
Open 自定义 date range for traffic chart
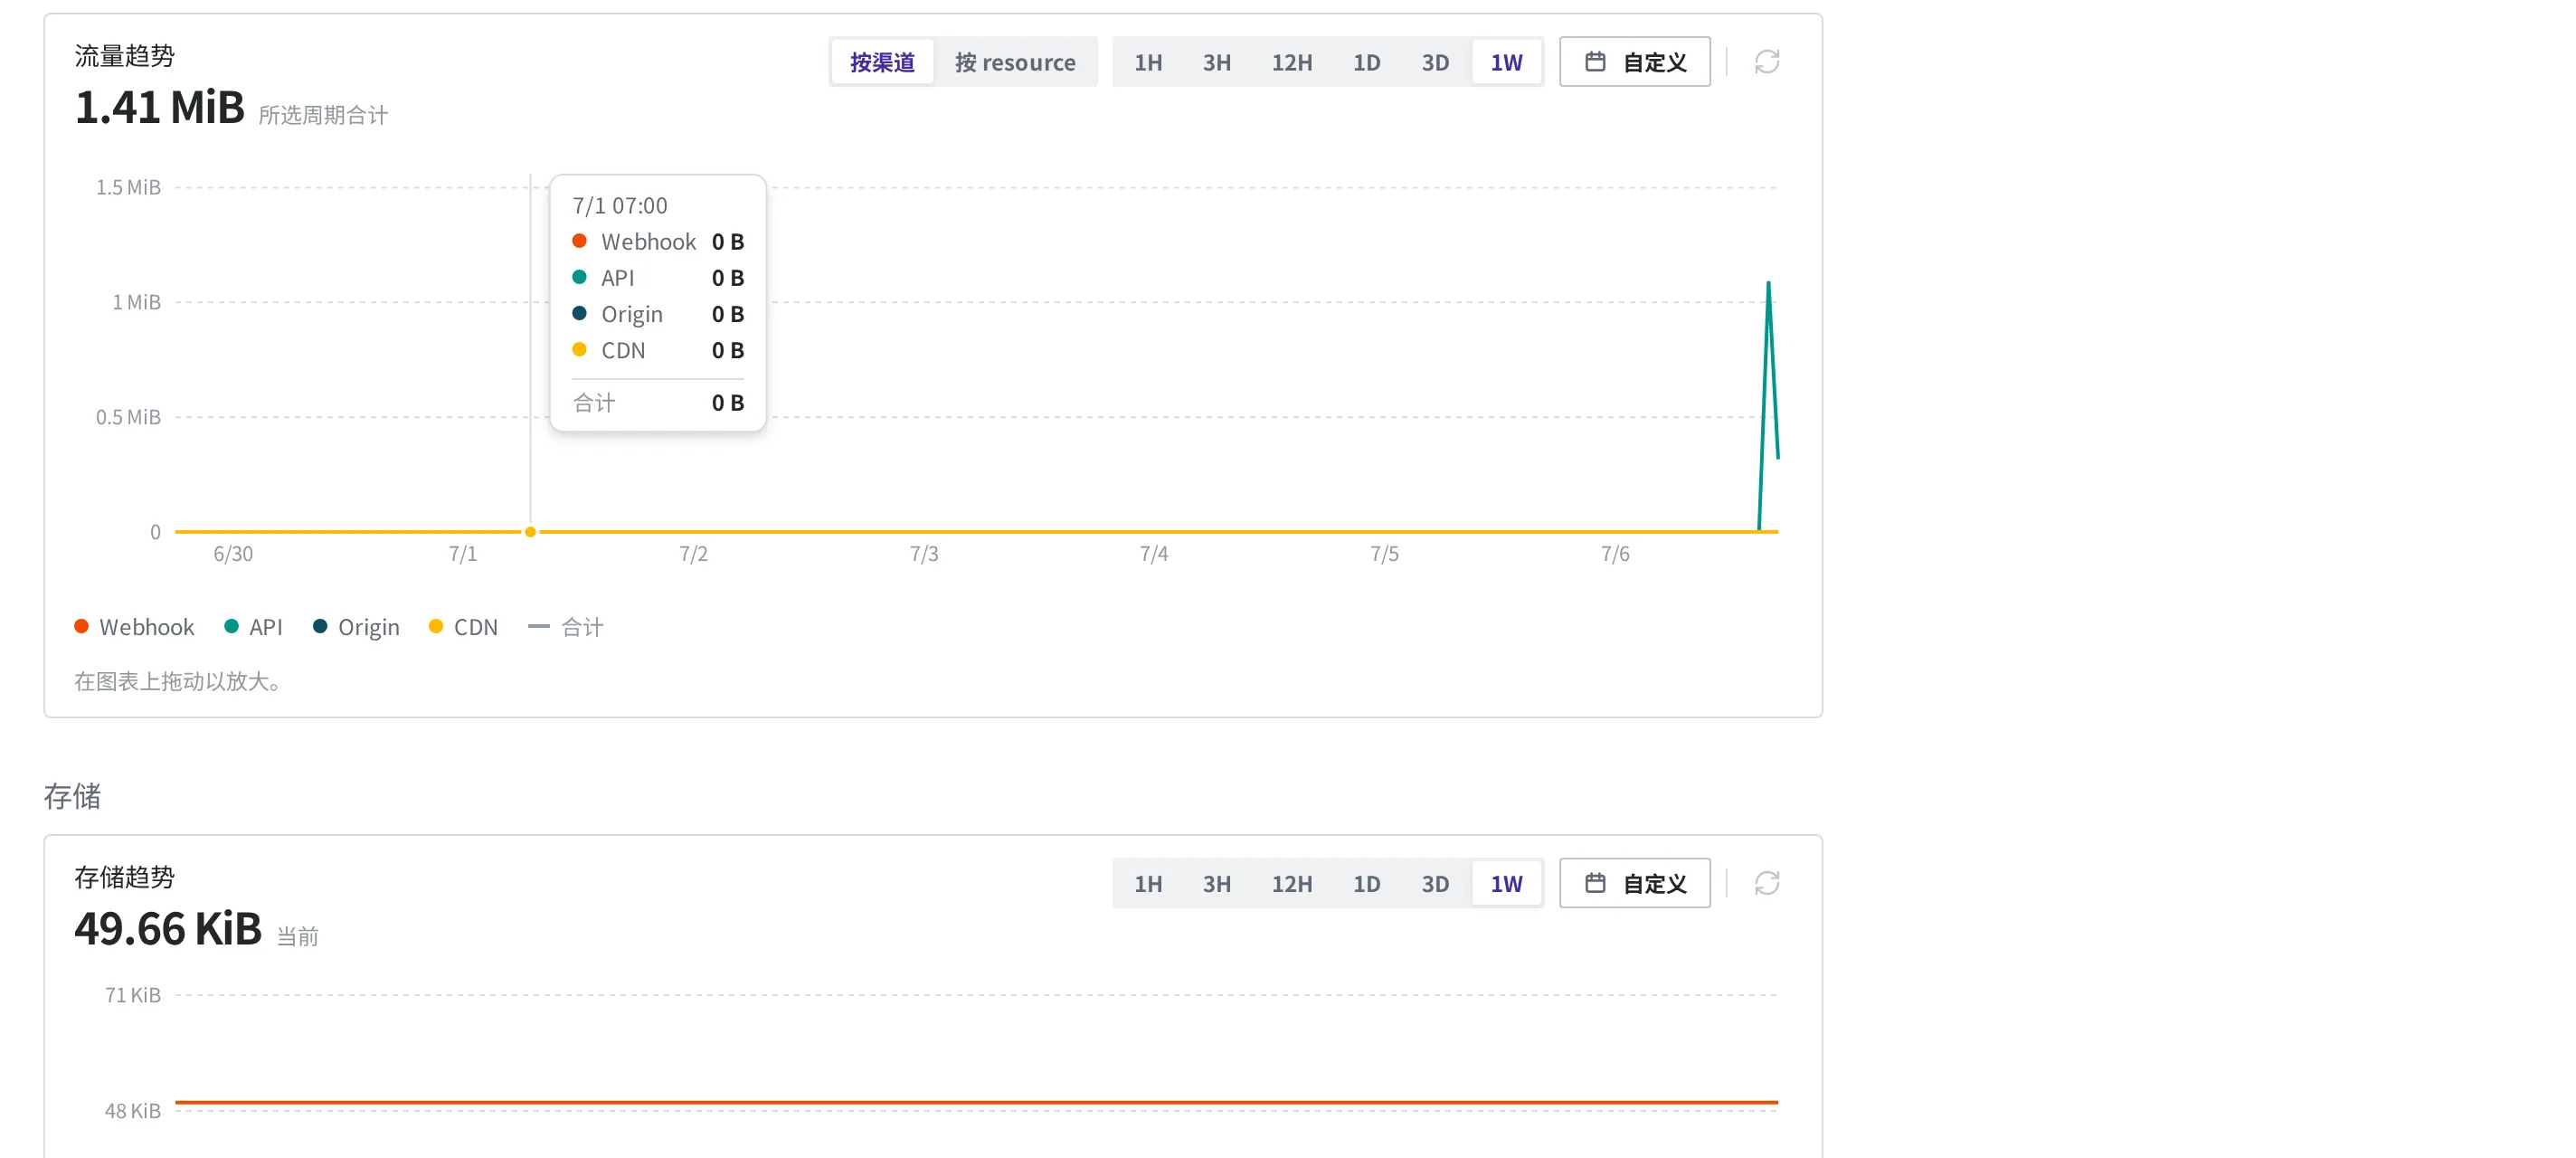(1635, 62)
